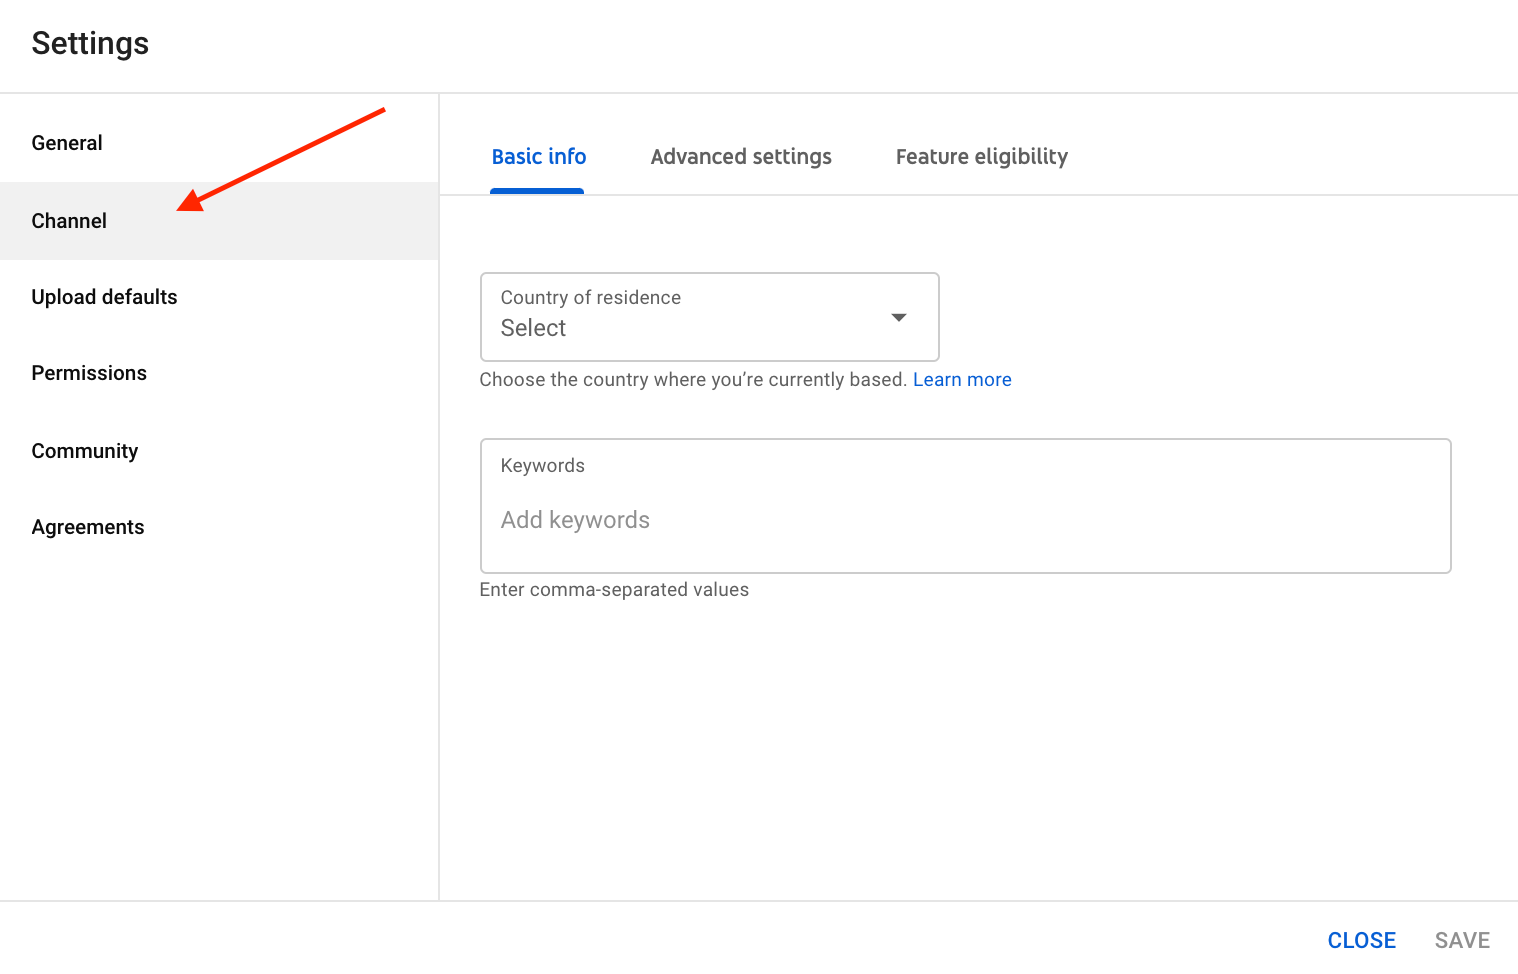Open the Feature eligibility tab
This screenshot has width=1518, height=974.
[x=981, y=157]
